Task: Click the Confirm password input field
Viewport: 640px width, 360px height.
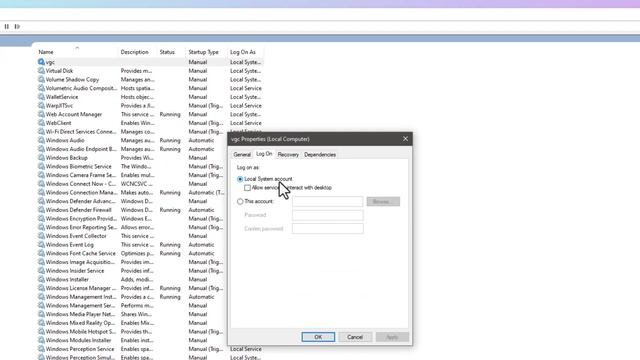Action: coord(327,229)
